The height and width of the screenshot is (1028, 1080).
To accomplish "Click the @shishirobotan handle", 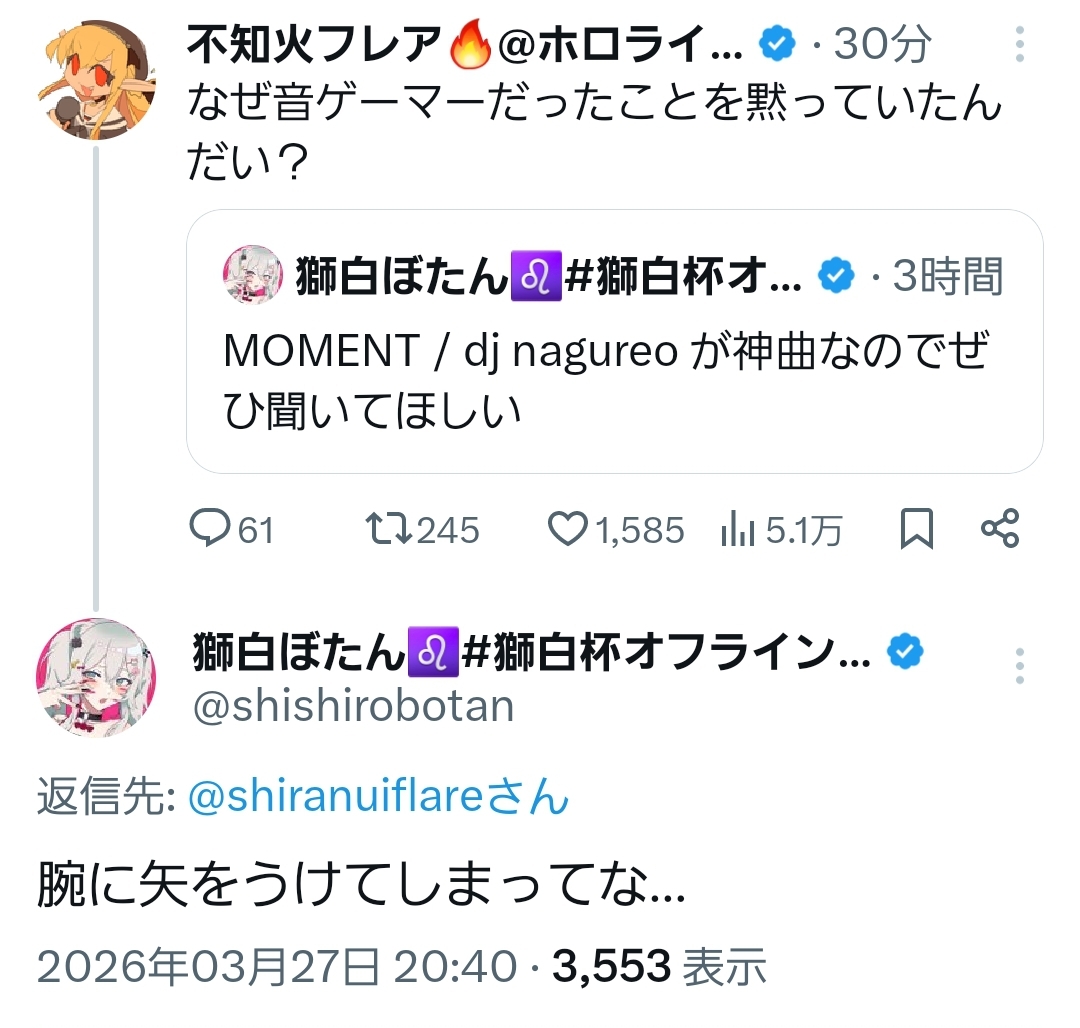I will point(352,706).
